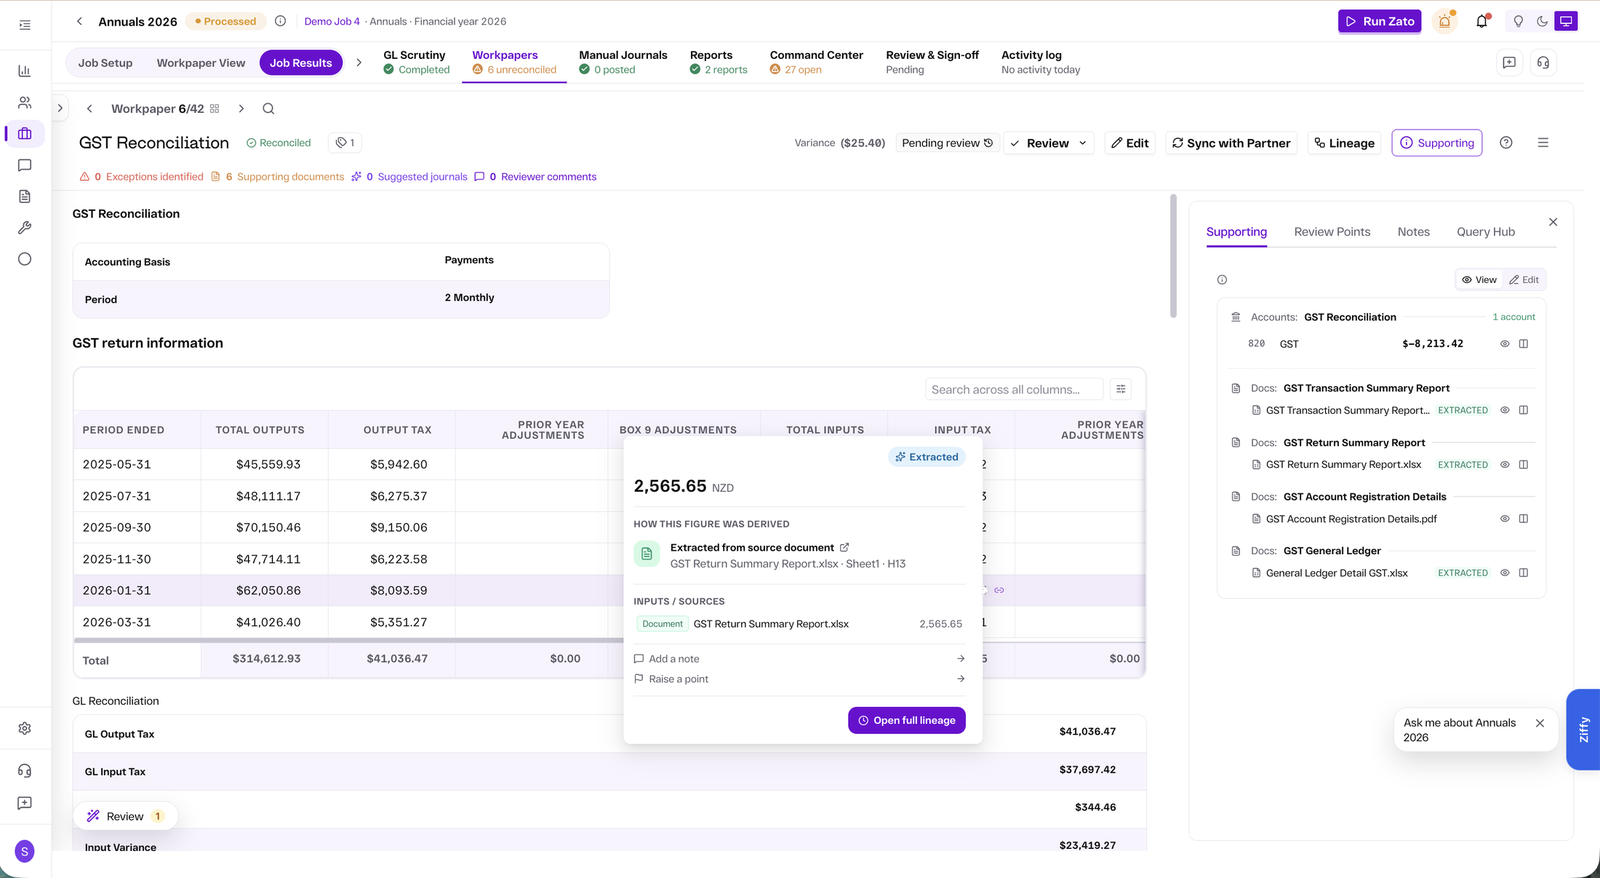Open the Query Hub tab

tap(1485, 232)
